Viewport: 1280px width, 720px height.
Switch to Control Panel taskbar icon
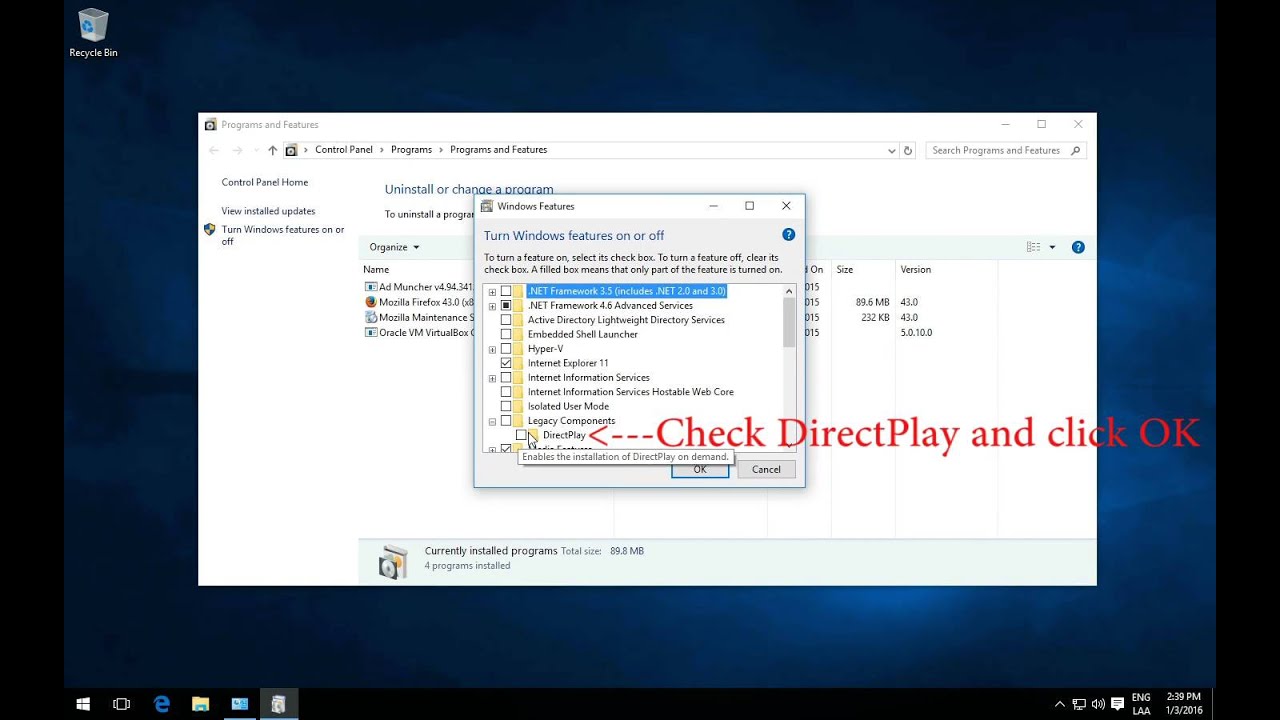239,704
